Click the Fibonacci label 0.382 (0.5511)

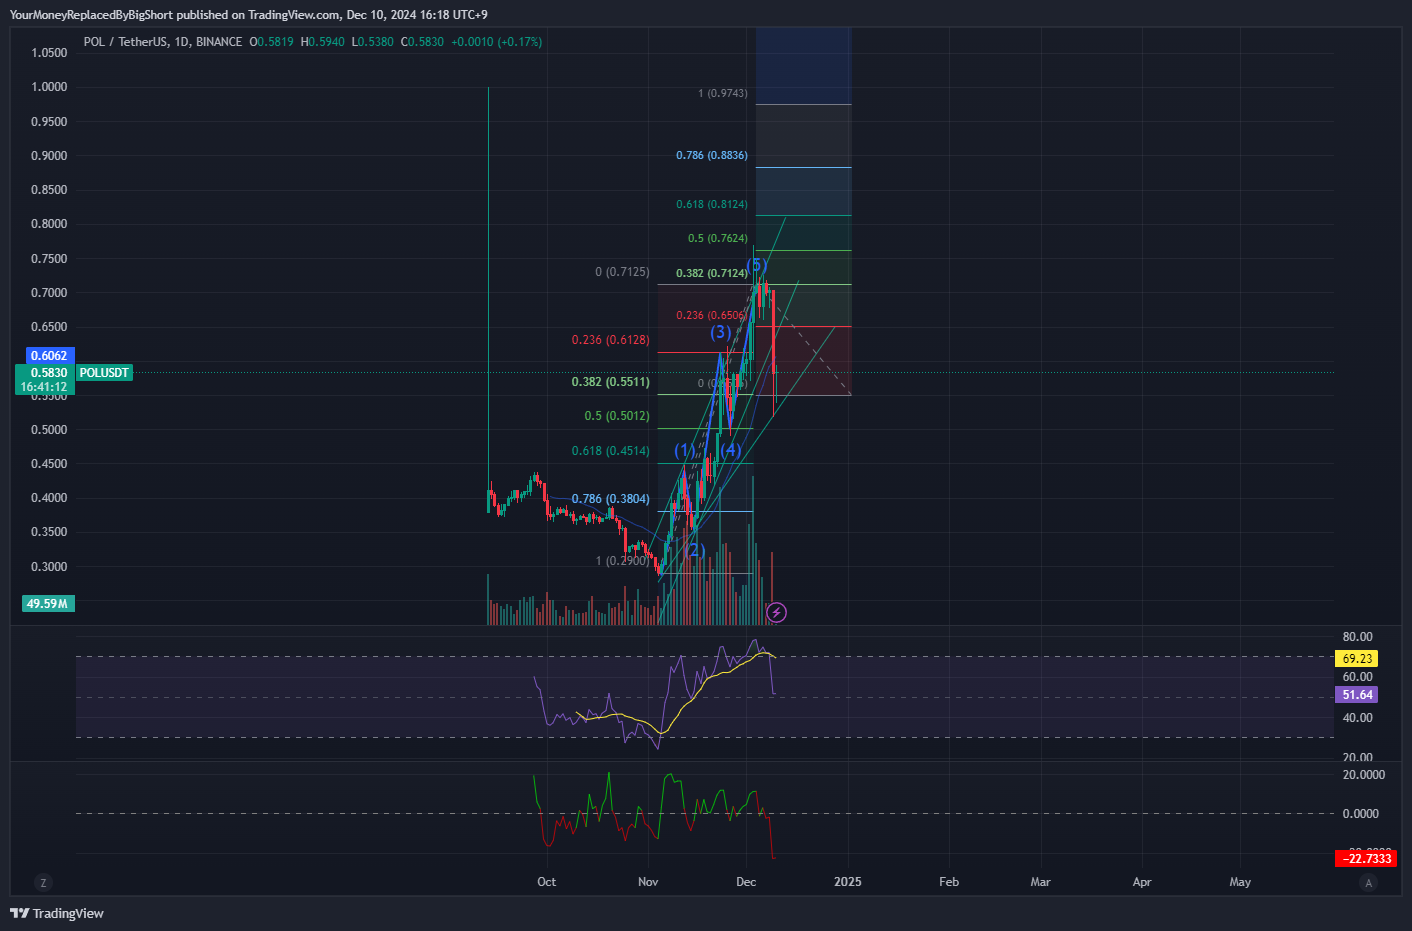tap(610, 382)
